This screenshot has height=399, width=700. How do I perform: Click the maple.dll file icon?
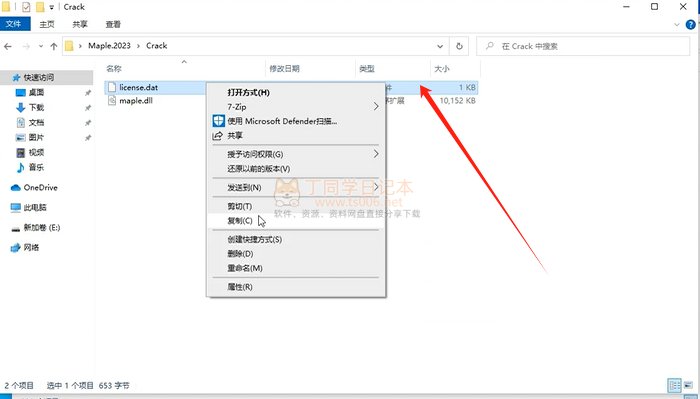click(112, 101)
